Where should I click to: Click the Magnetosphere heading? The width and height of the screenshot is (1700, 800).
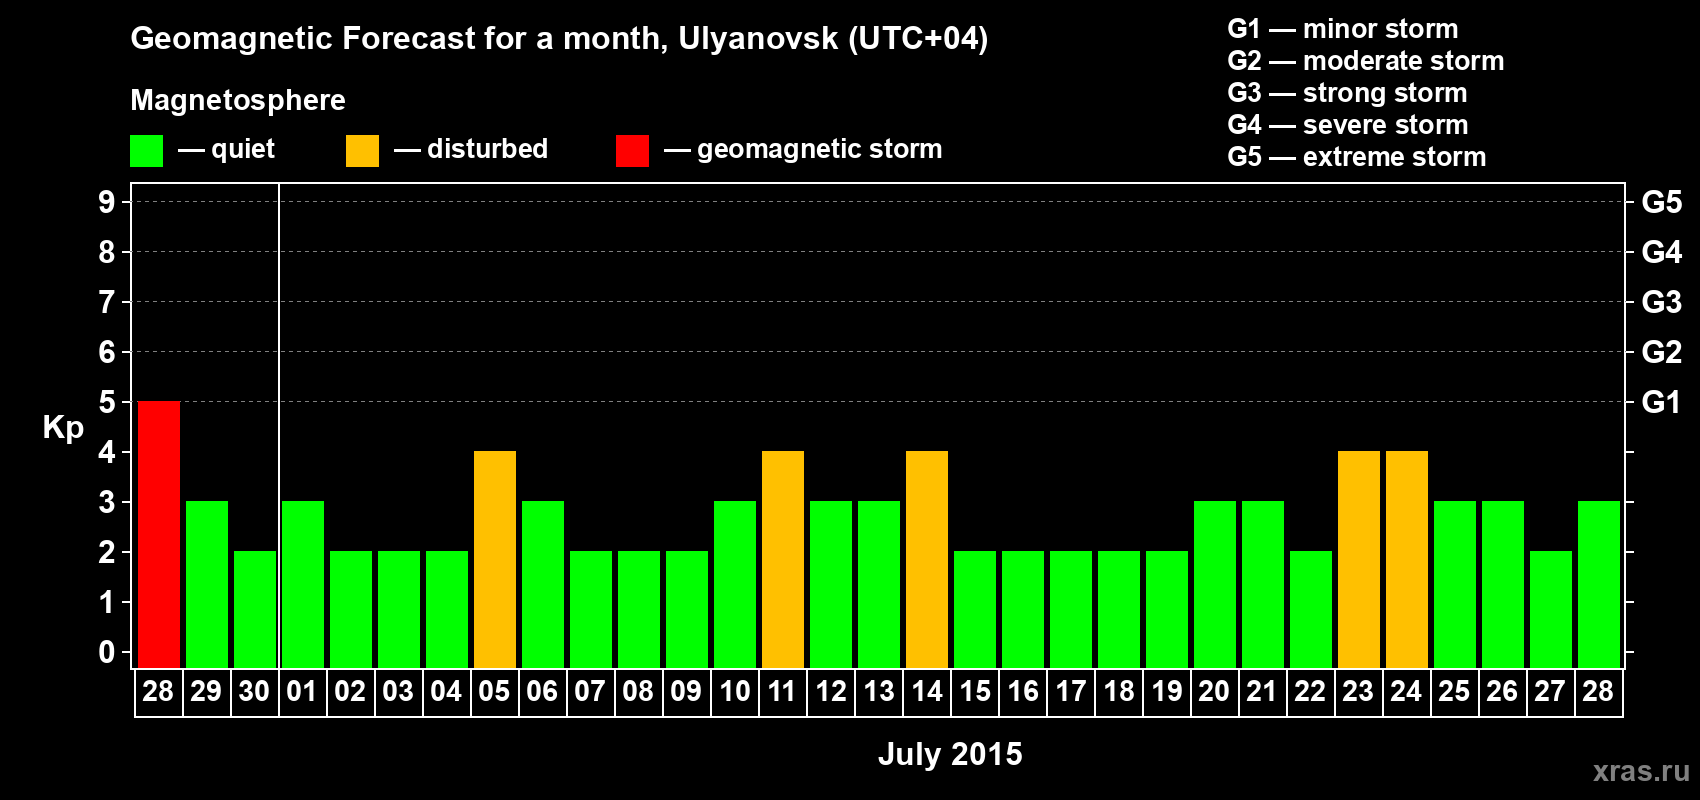pos(238,100)
